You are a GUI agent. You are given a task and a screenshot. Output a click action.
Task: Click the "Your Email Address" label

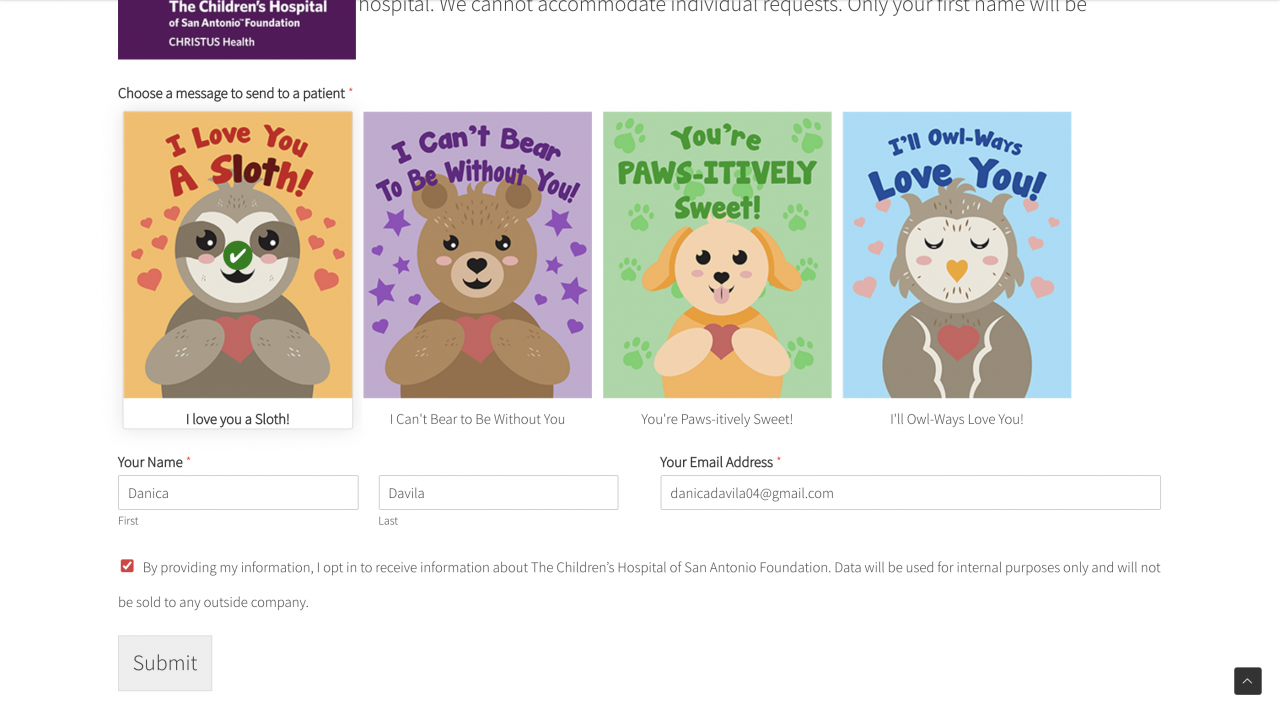click(x=716, y=462)
